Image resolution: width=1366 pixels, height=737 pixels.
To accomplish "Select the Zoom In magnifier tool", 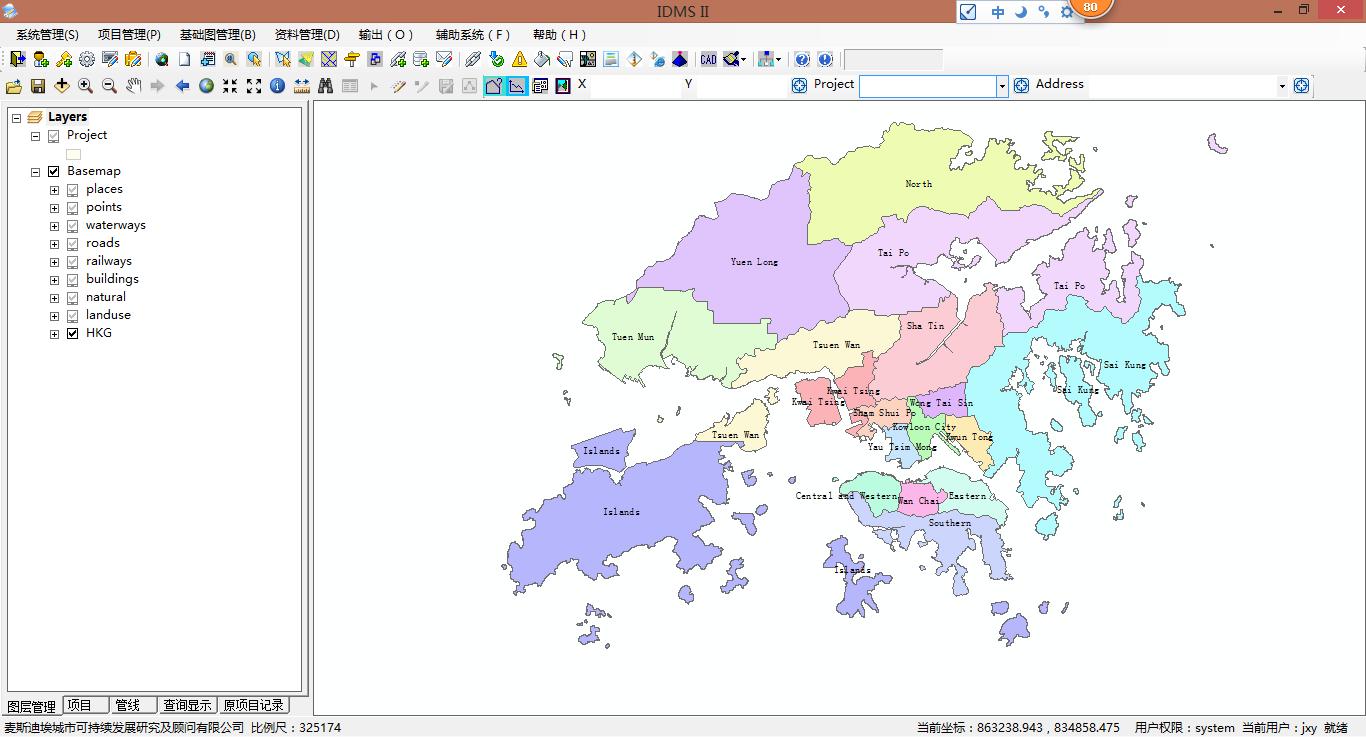I will click(86, 86).
